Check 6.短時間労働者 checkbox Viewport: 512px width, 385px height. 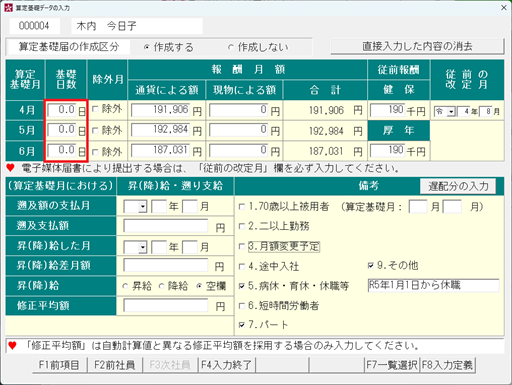point(242,306)
